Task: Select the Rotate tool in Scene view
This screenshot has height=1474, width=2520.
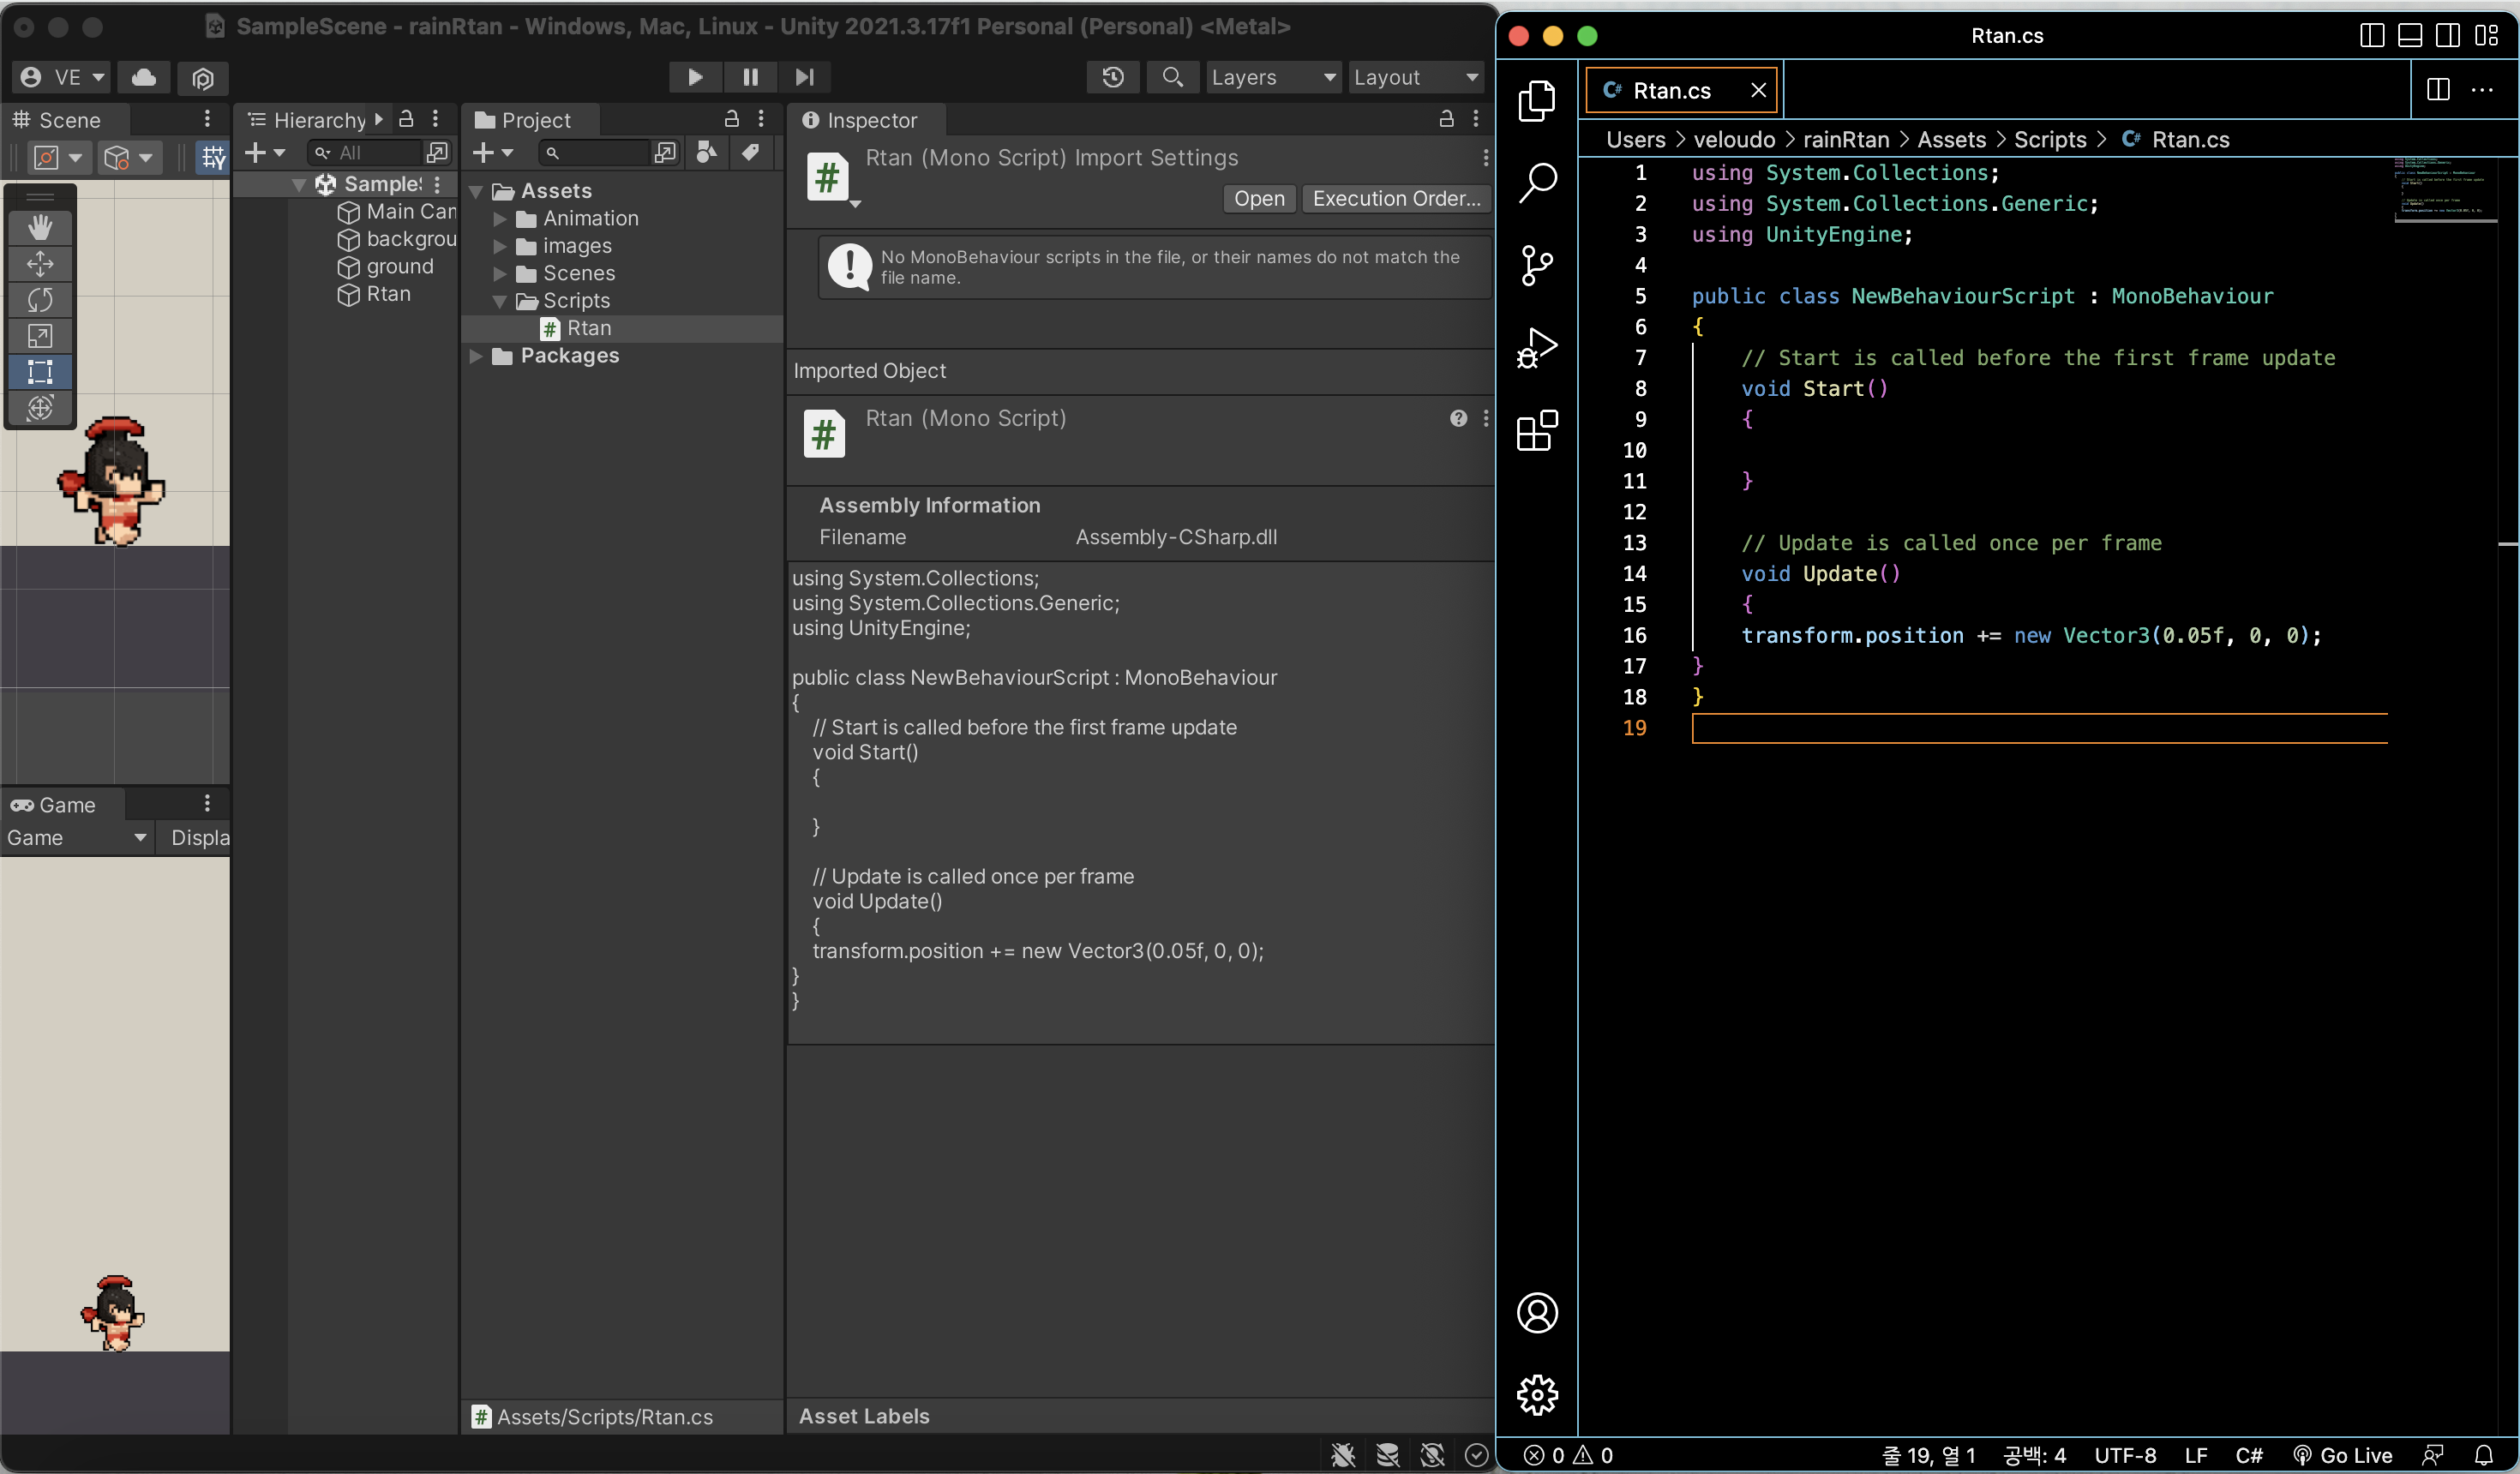Action: coord(40,300)
